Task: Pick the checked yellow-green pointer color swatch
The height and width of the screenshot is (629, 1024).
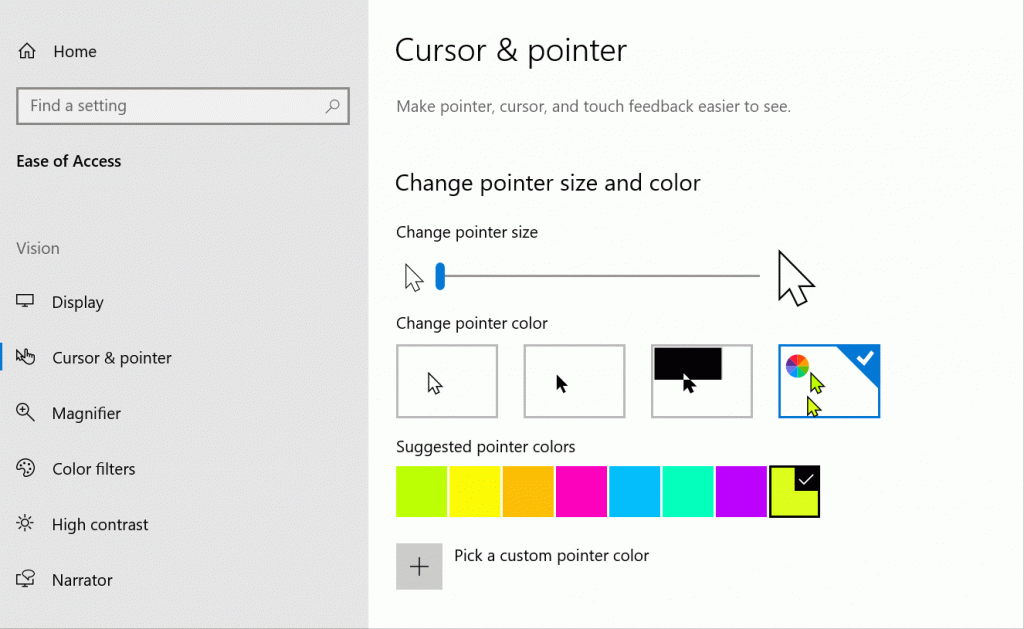Action: pos(794,491)
